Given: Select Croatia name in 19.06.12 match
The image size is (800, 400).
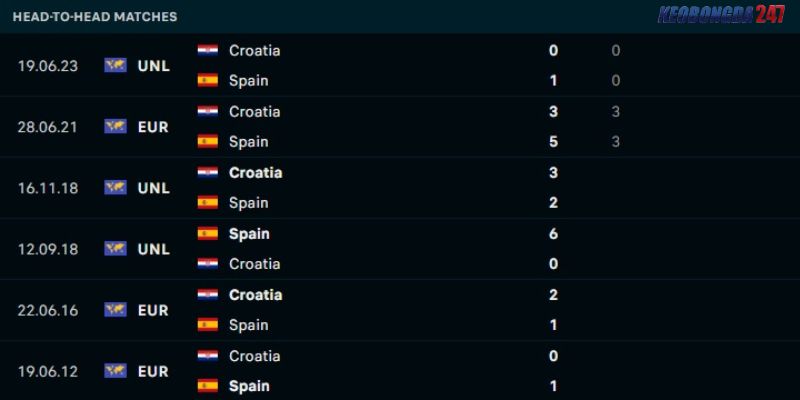Looking at the screenshot, I should [x=255, y=356].
